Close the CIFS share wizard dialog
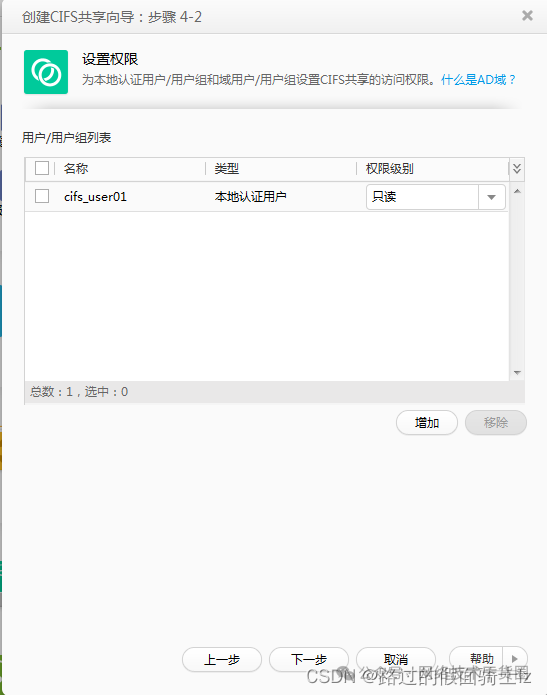This screenshot has height=695, width=547. (527, 16)
